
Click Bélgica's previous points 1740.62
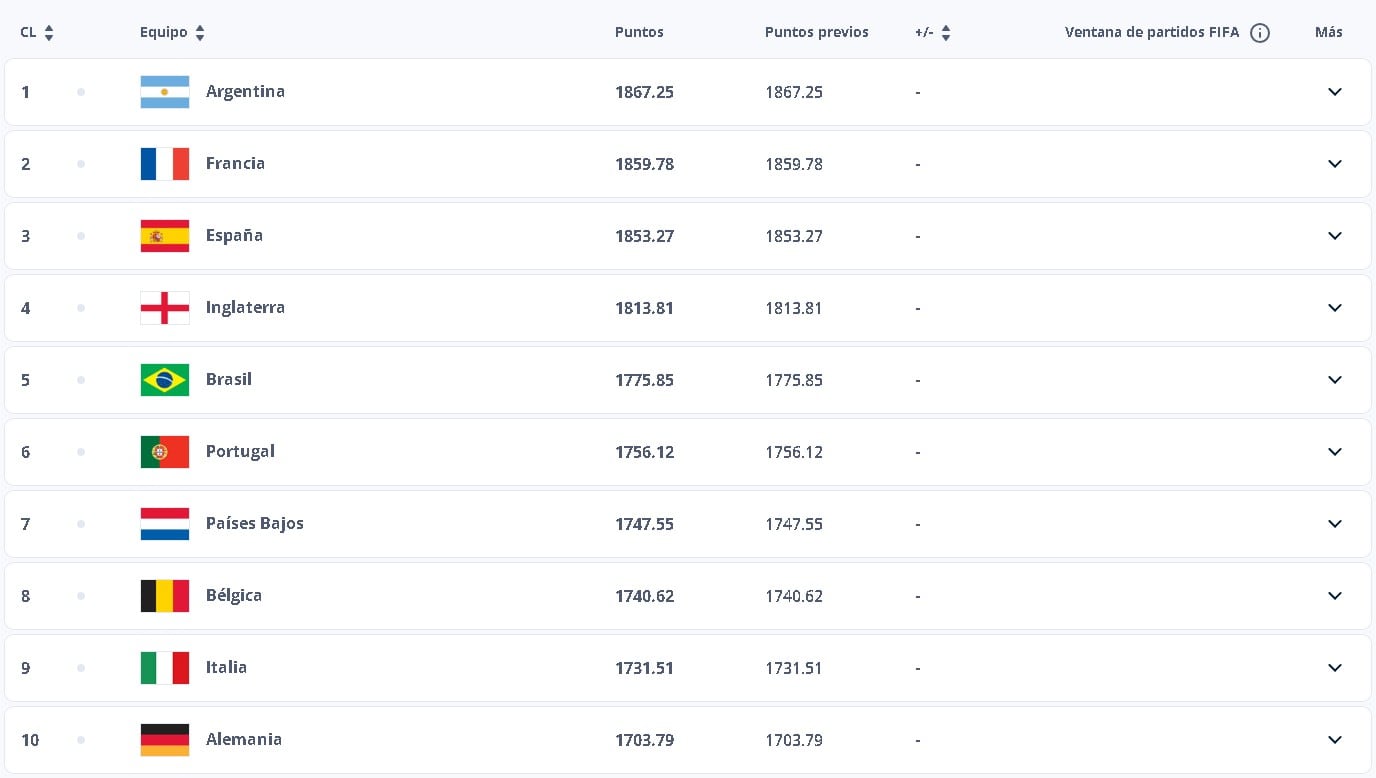794,596
